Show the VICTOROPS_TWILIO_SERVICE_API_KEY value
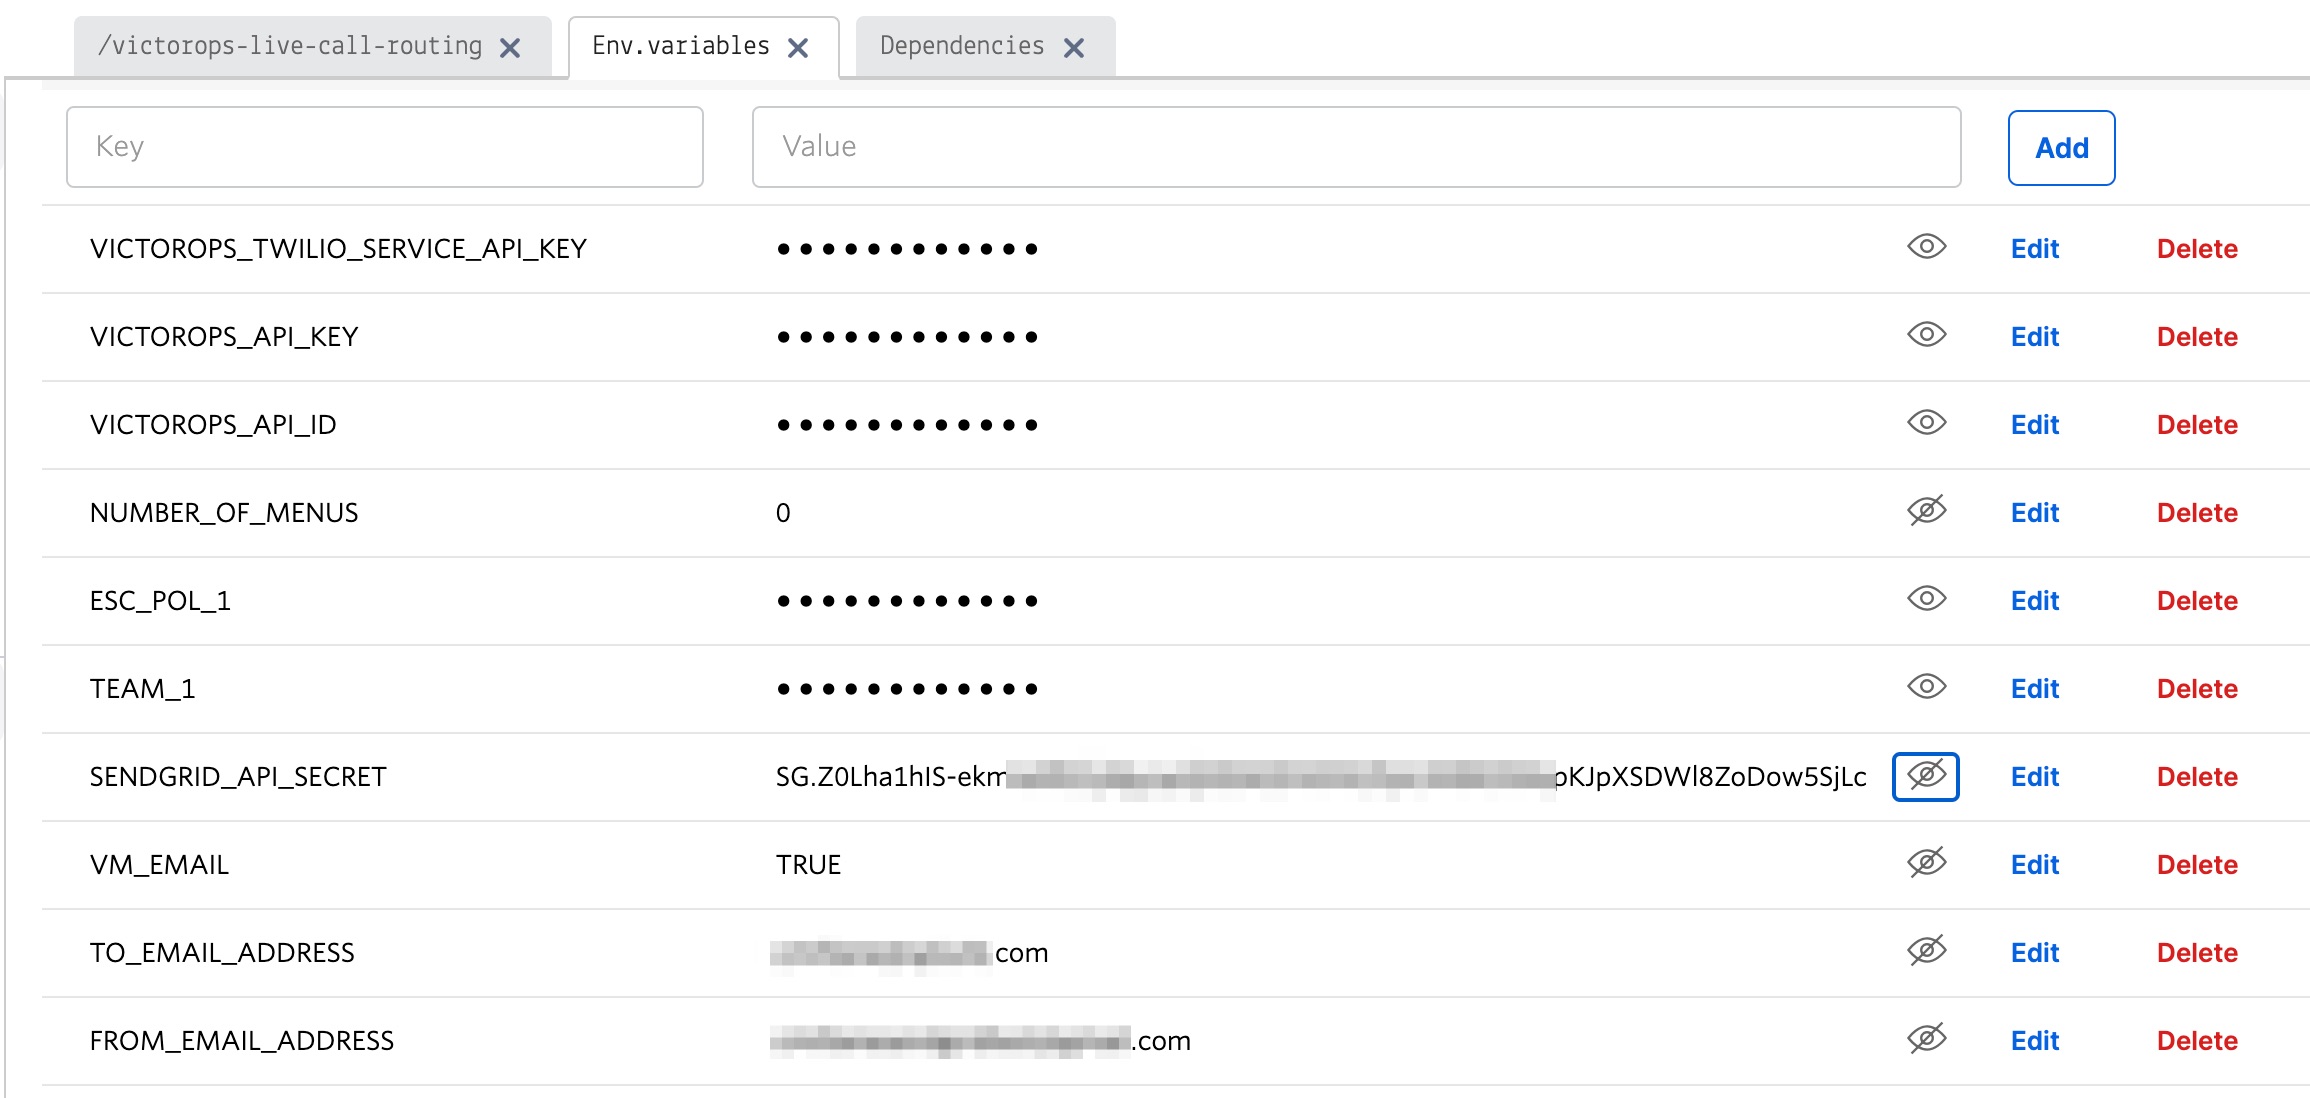 click(x=1925, y=248)
